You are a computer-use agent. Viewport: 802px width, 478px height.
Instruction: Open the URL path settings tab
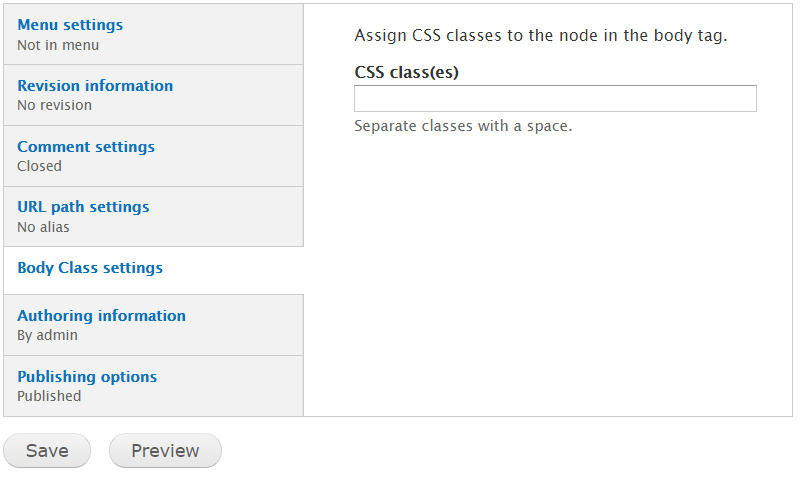click(83, 207)
